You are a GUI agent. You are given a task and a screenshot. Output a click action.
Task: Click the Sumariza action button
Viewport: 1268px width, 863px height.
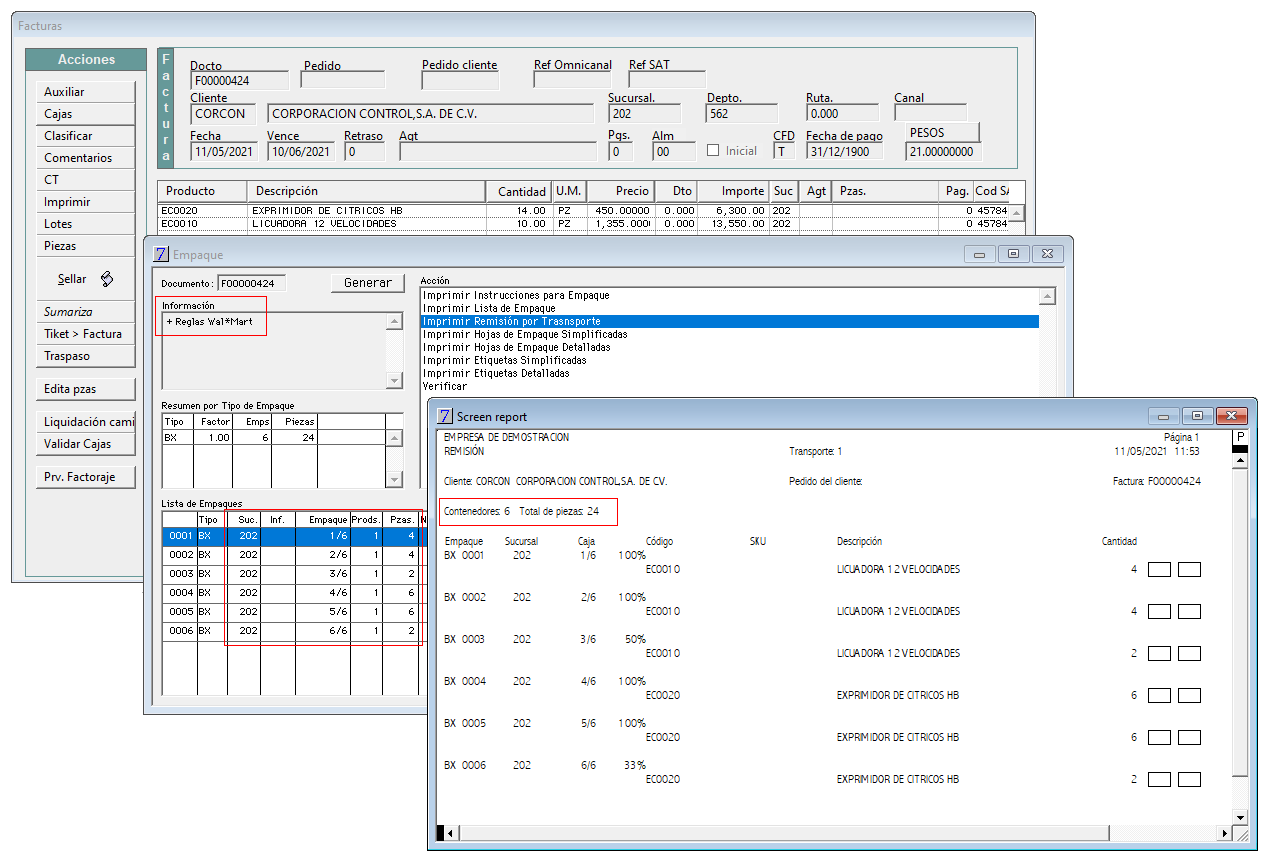coord(85,312)
